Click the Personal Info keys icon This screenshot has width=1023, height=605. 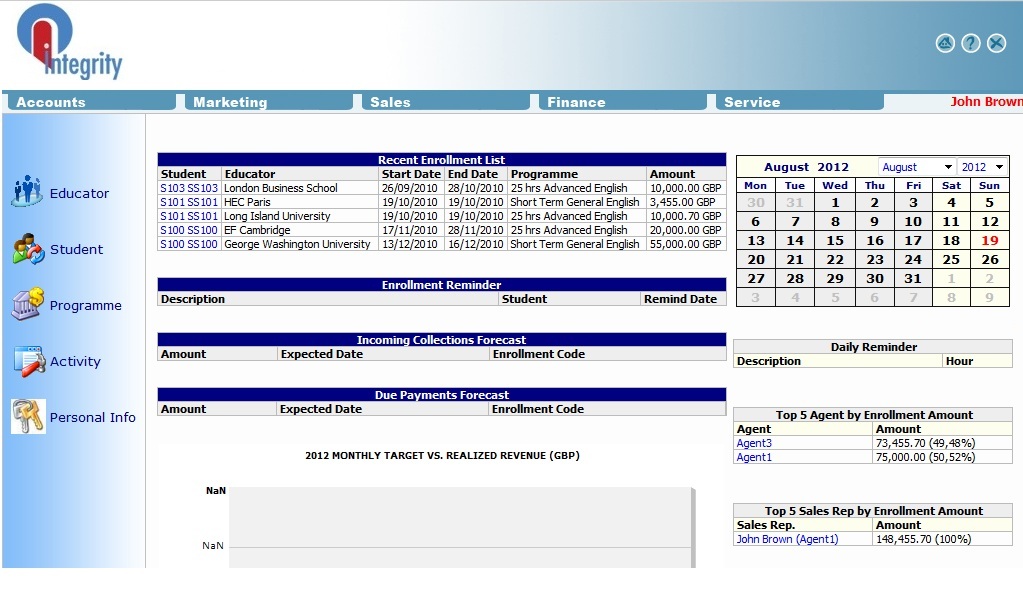point(28,416)
